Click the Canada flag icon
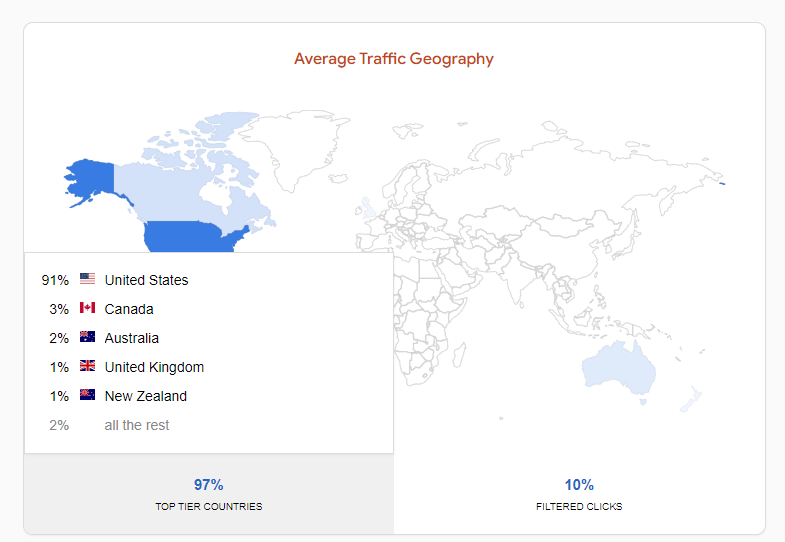Viewport: 785px width, 542px height. click(87, 307)
